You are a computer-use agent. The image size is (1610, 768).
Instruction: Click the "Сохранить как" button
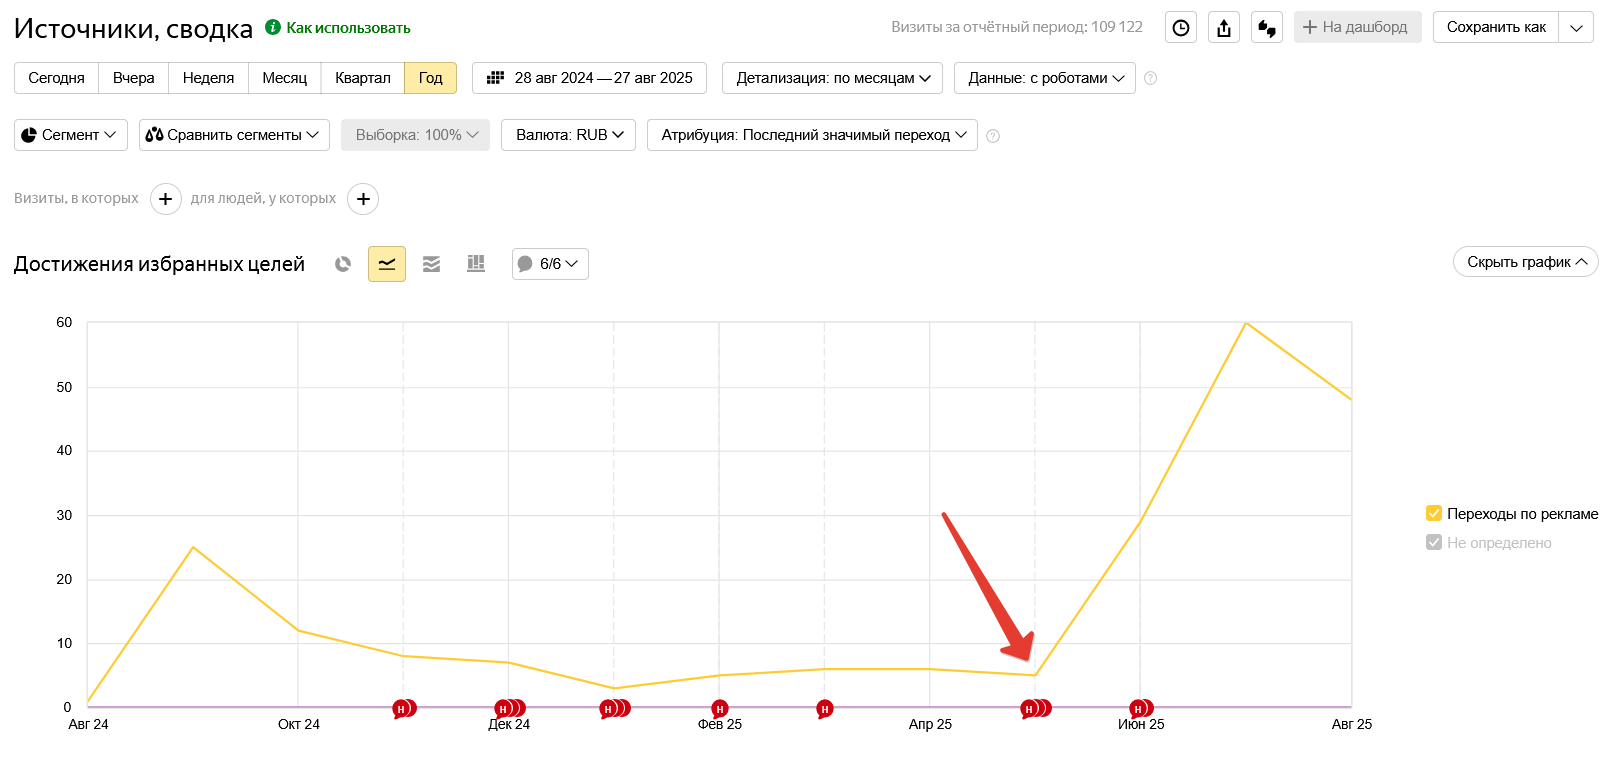pos(1495,27)
